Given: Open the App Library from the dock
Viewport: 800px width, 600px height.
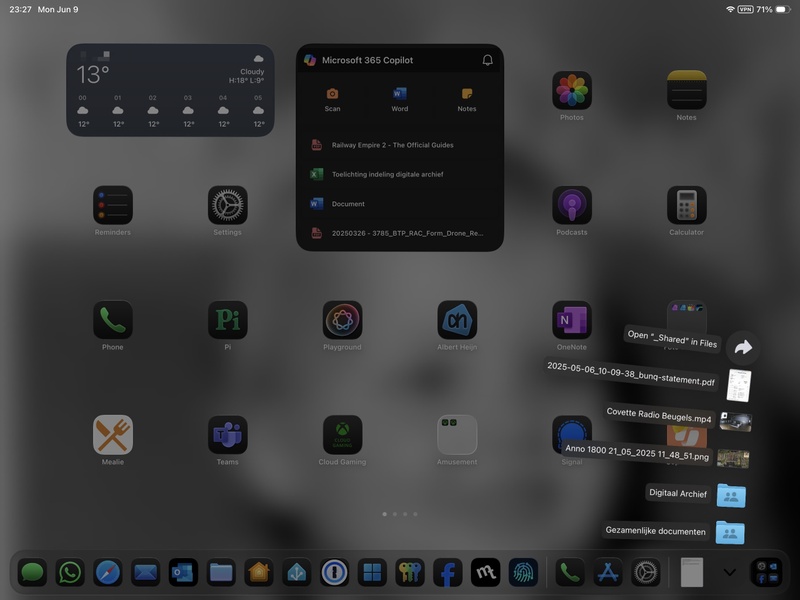Looking at the screenshot, I should point(766,572).
